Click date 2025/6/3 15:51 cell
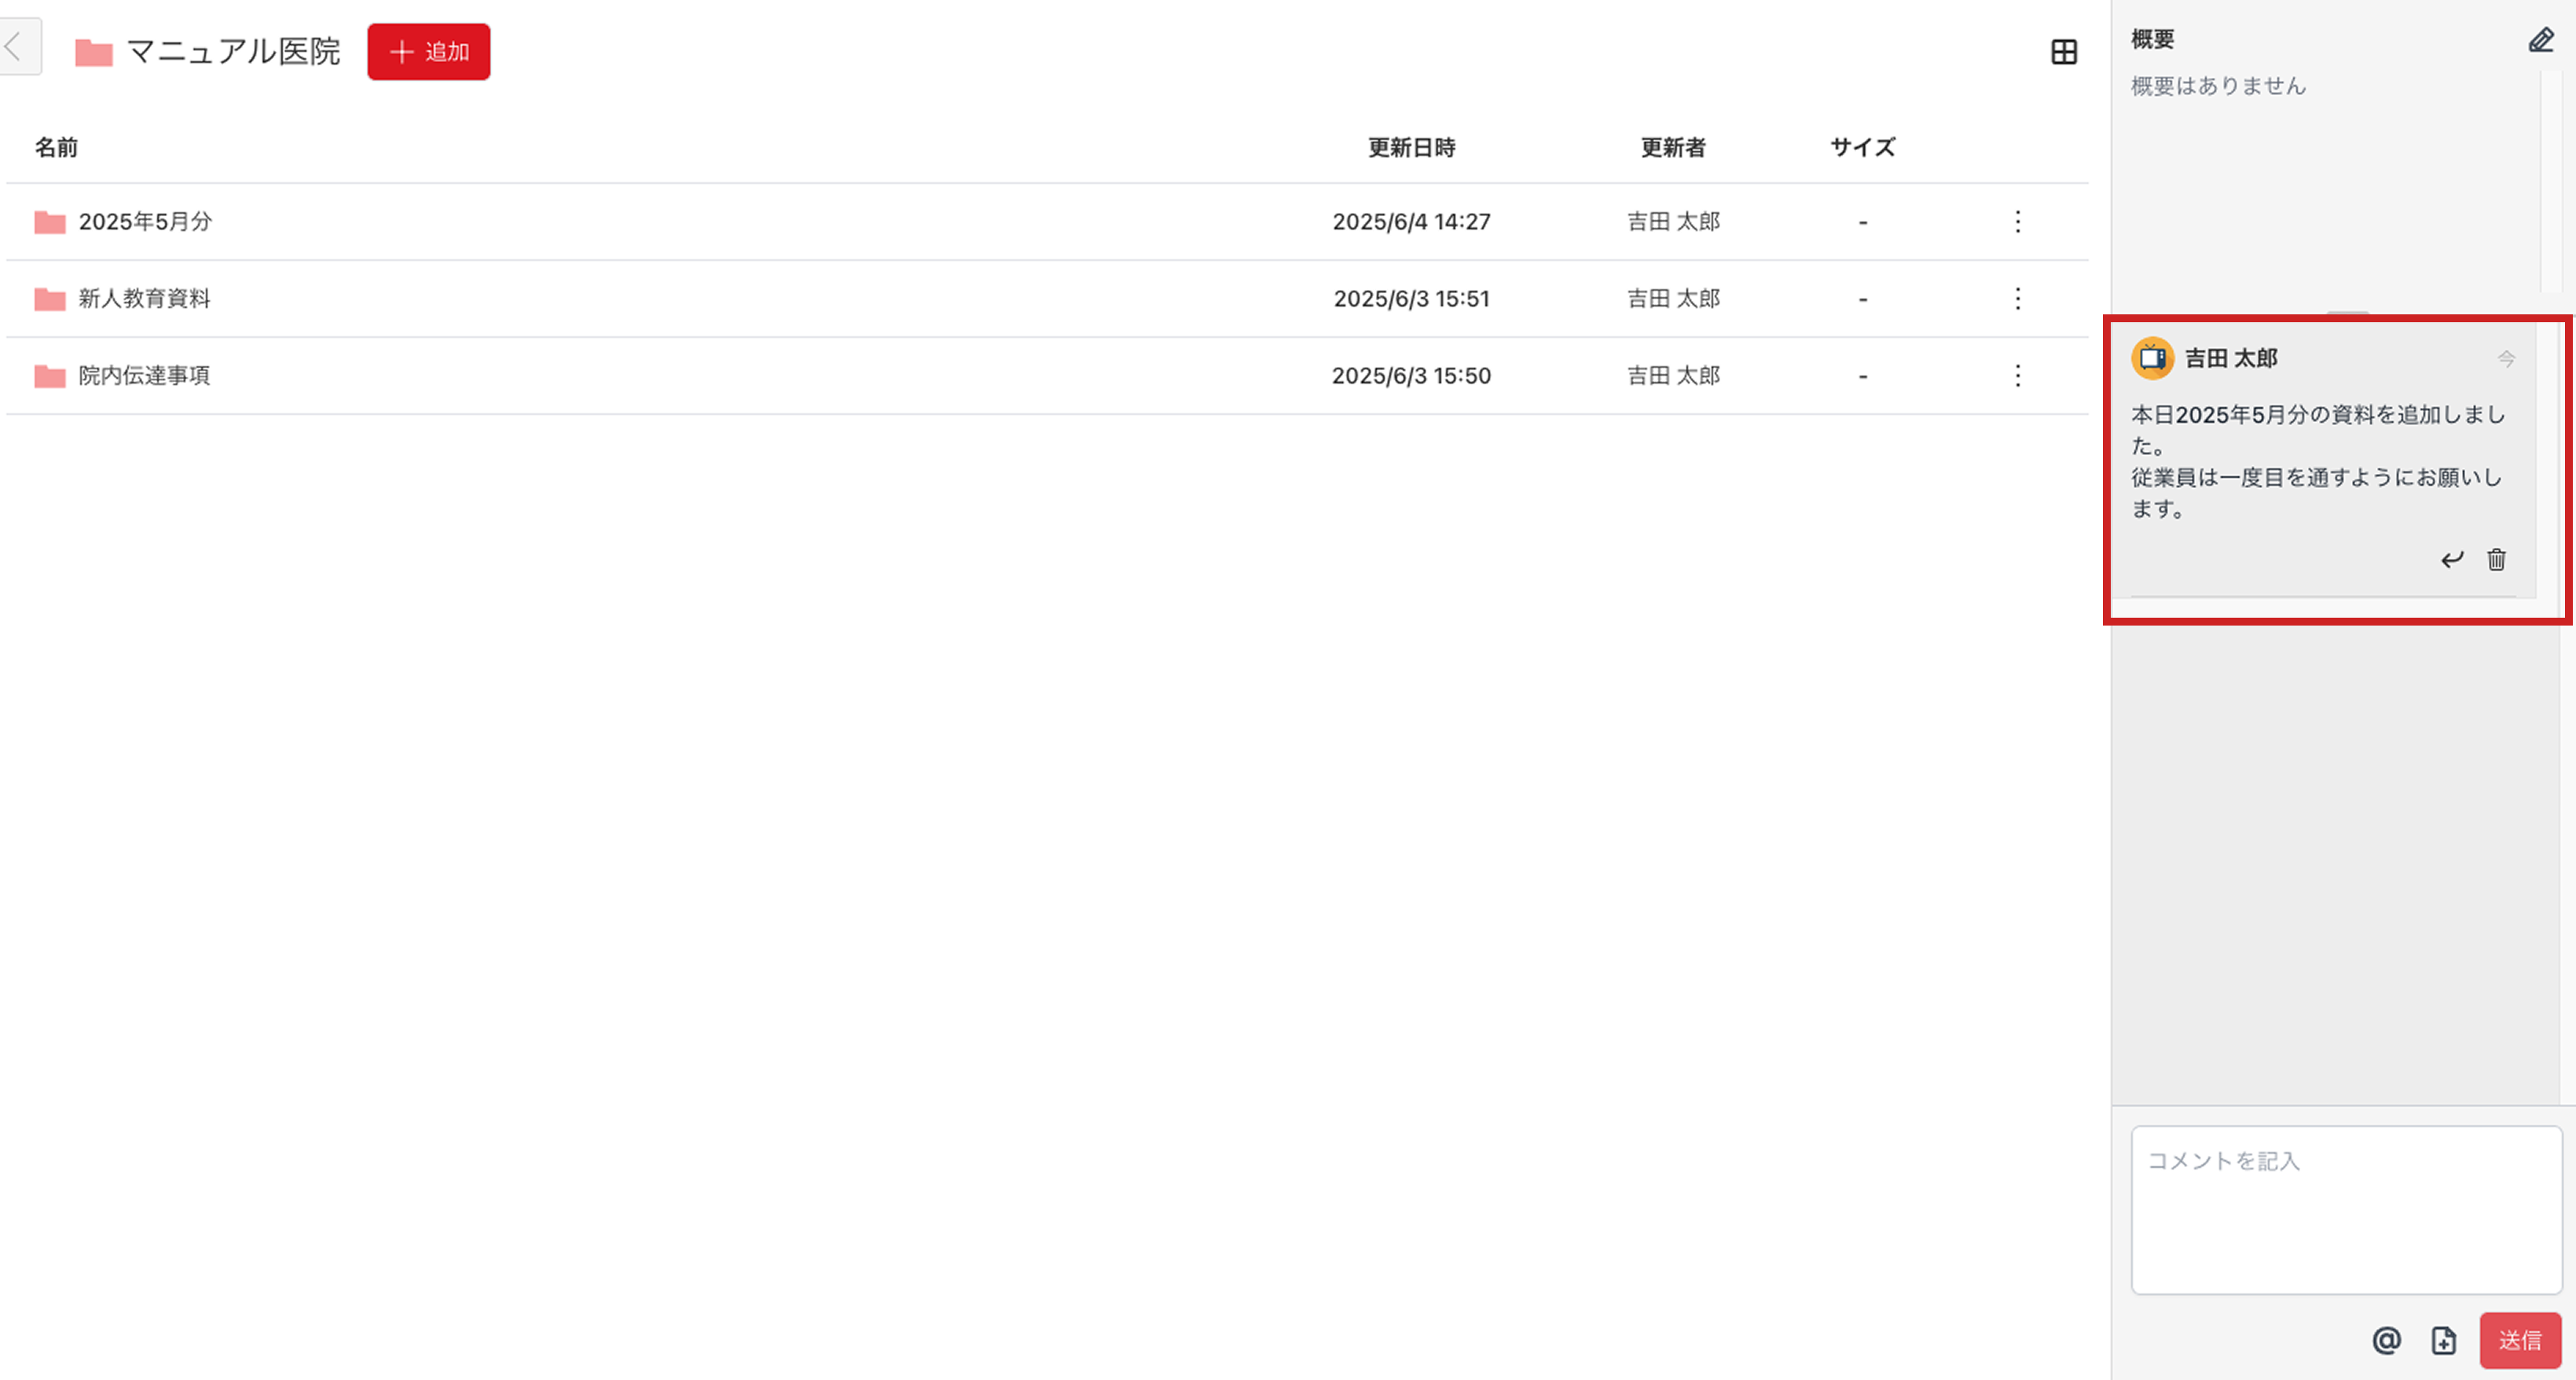Screen dimensions: 2576x1380 [1411, 298]
